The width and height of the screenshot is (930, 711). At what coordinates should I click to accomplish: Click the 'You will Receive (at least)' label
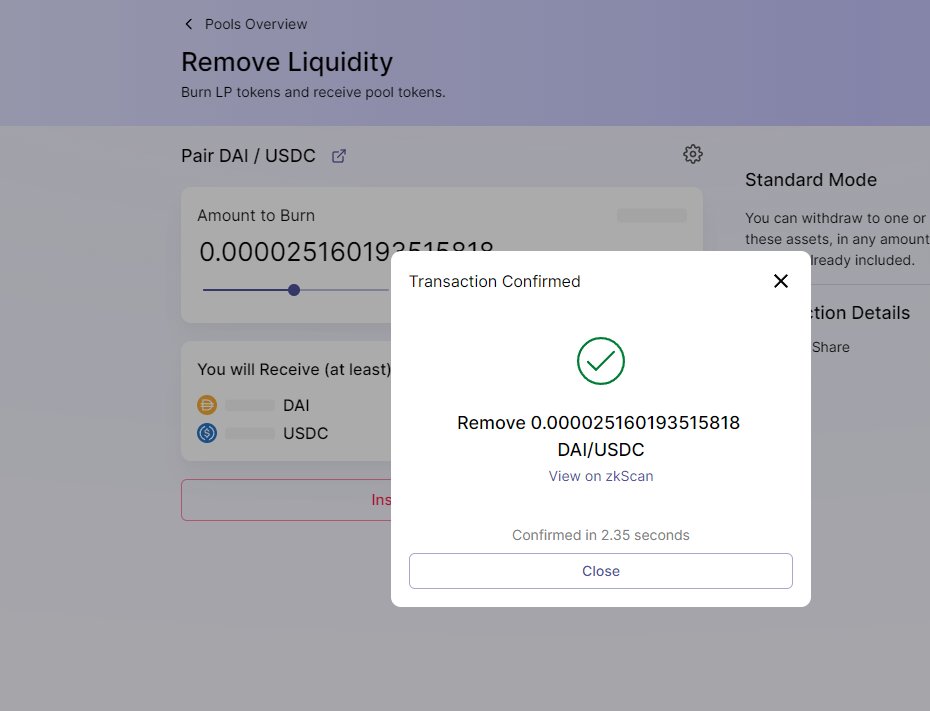294,369
